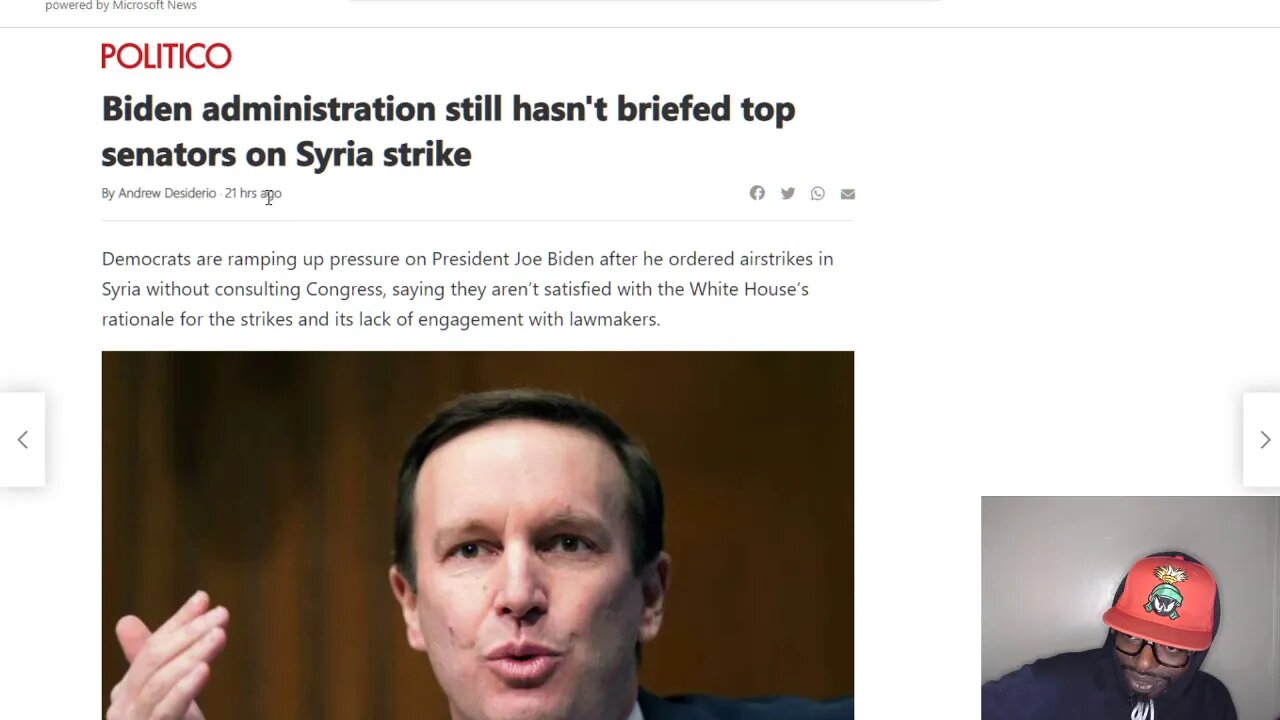Email the article using envelope icon
1280x720 pixels.
coord(848,194)
